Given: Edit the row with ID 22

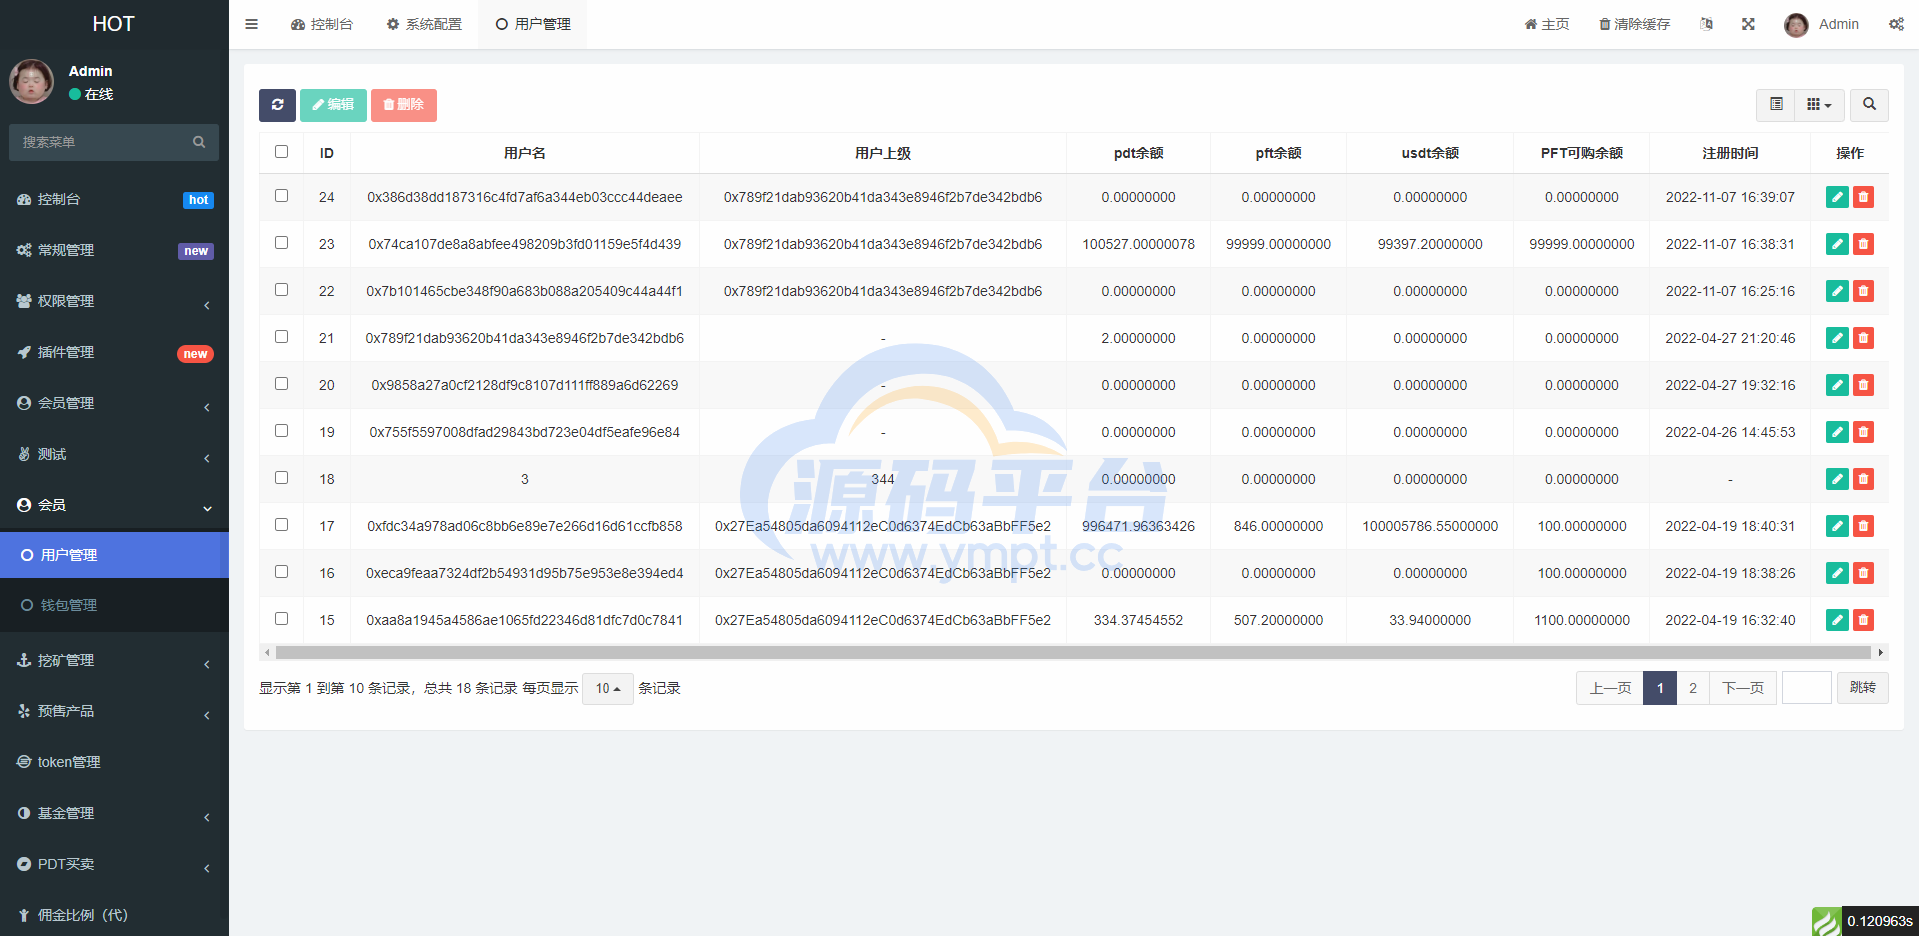Looking at the screenshot, I should [1837, 291].
